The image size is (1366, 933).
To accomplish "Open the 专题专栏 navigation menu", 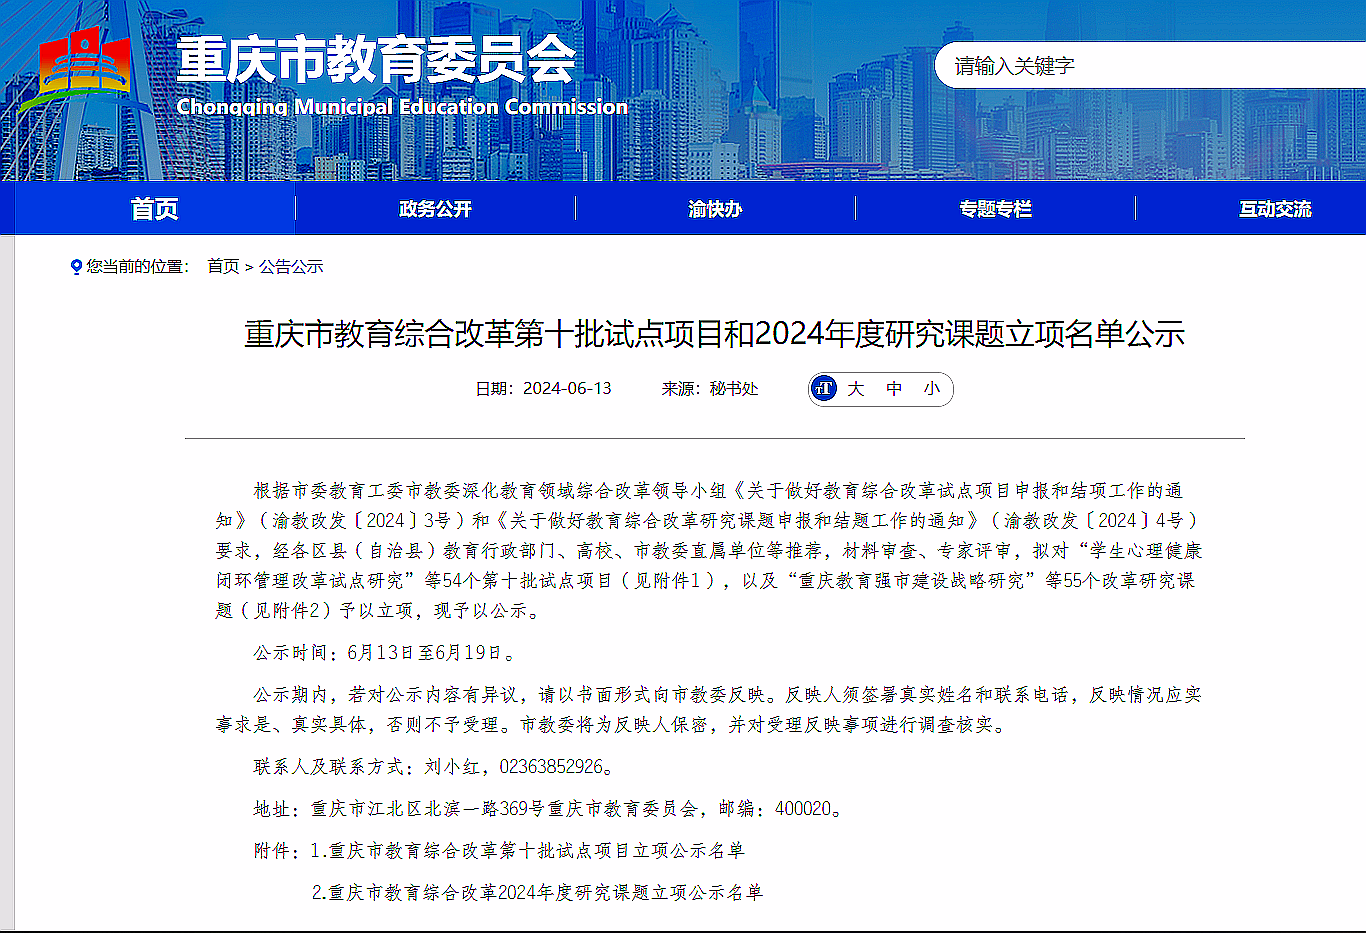I will [x=995, y=209].
